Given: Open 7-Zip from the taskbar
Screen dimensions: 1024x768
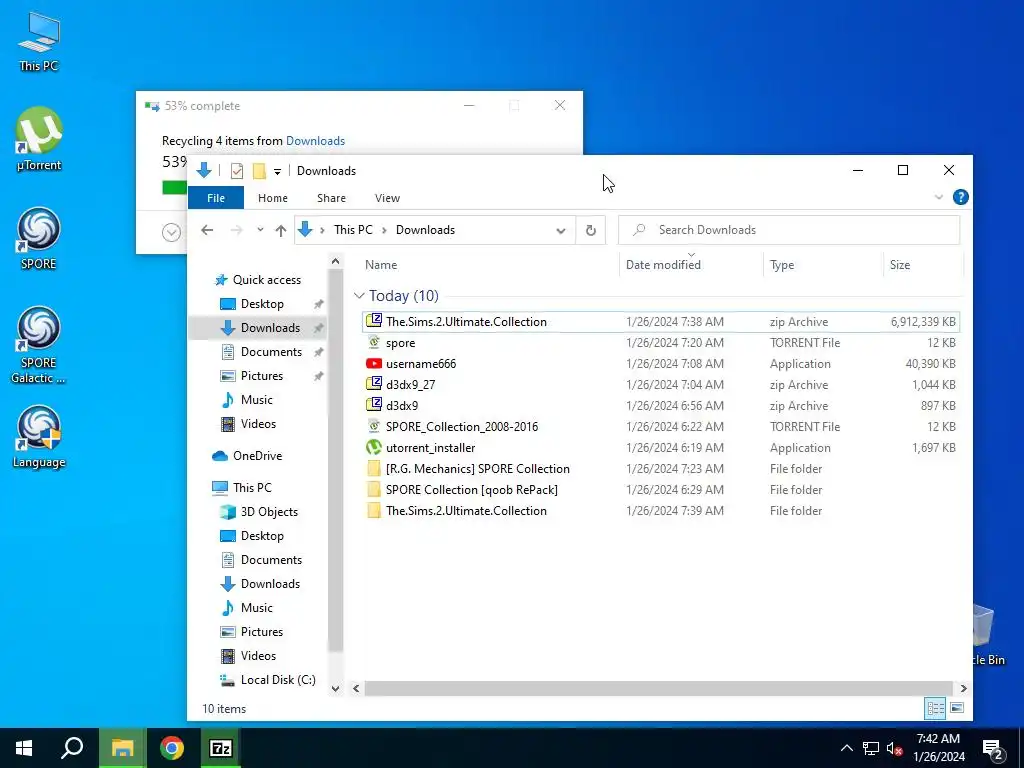Looking at the screenshot, I should point(220,748).
